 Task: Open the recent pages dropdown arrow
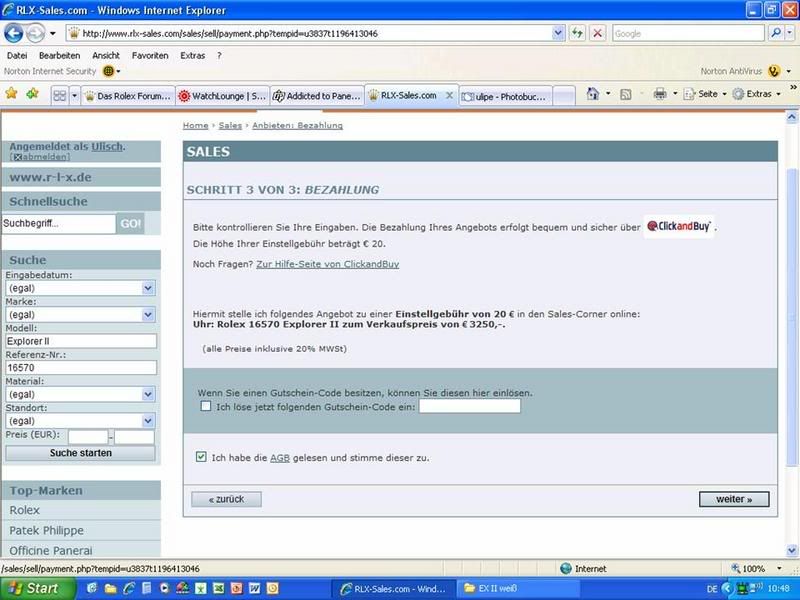(53, 34)
